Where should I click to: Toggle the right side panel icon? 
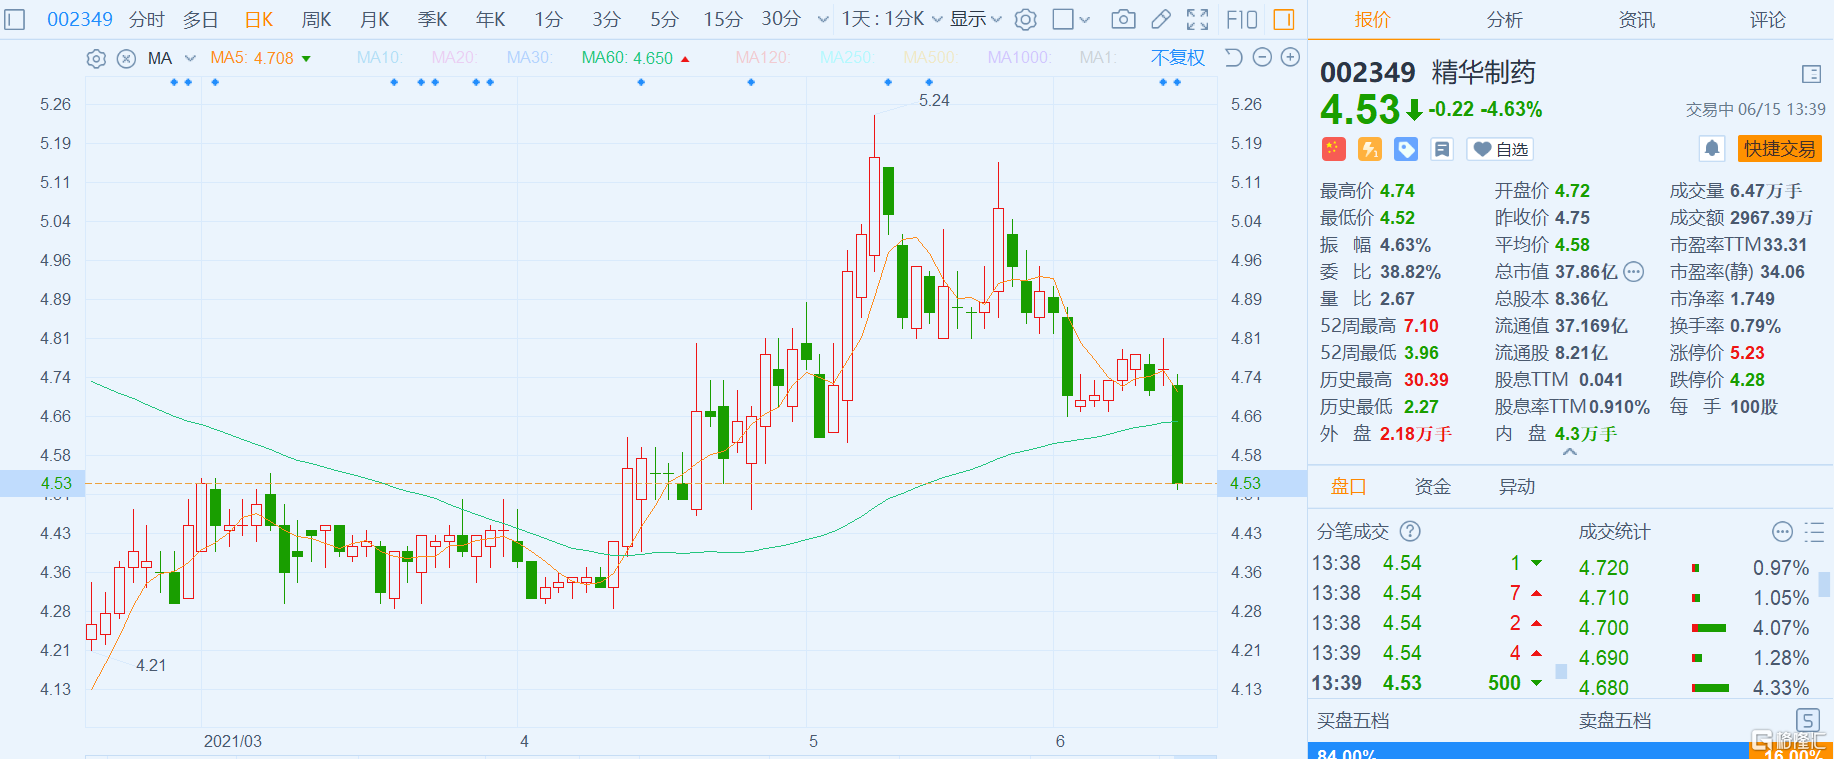point(1284,19)
